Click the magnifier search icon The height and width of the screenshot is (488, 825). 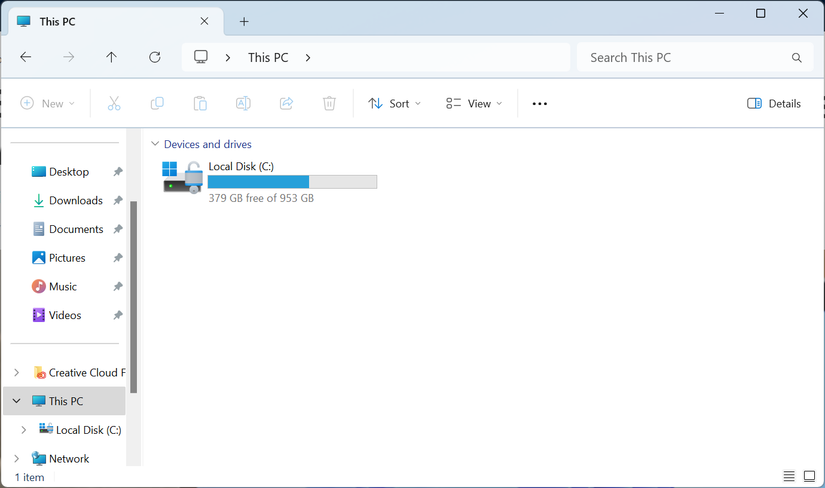797,57
